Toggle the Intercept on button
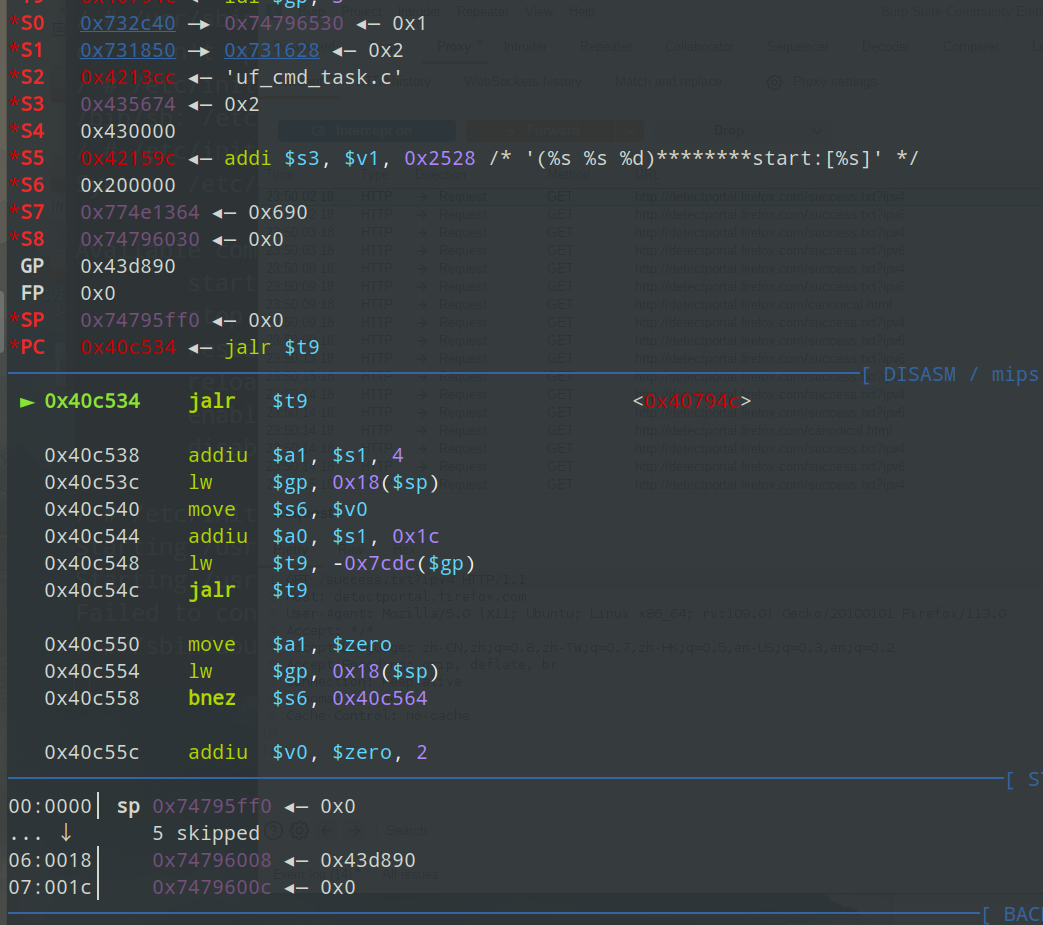 pos(366,131)
